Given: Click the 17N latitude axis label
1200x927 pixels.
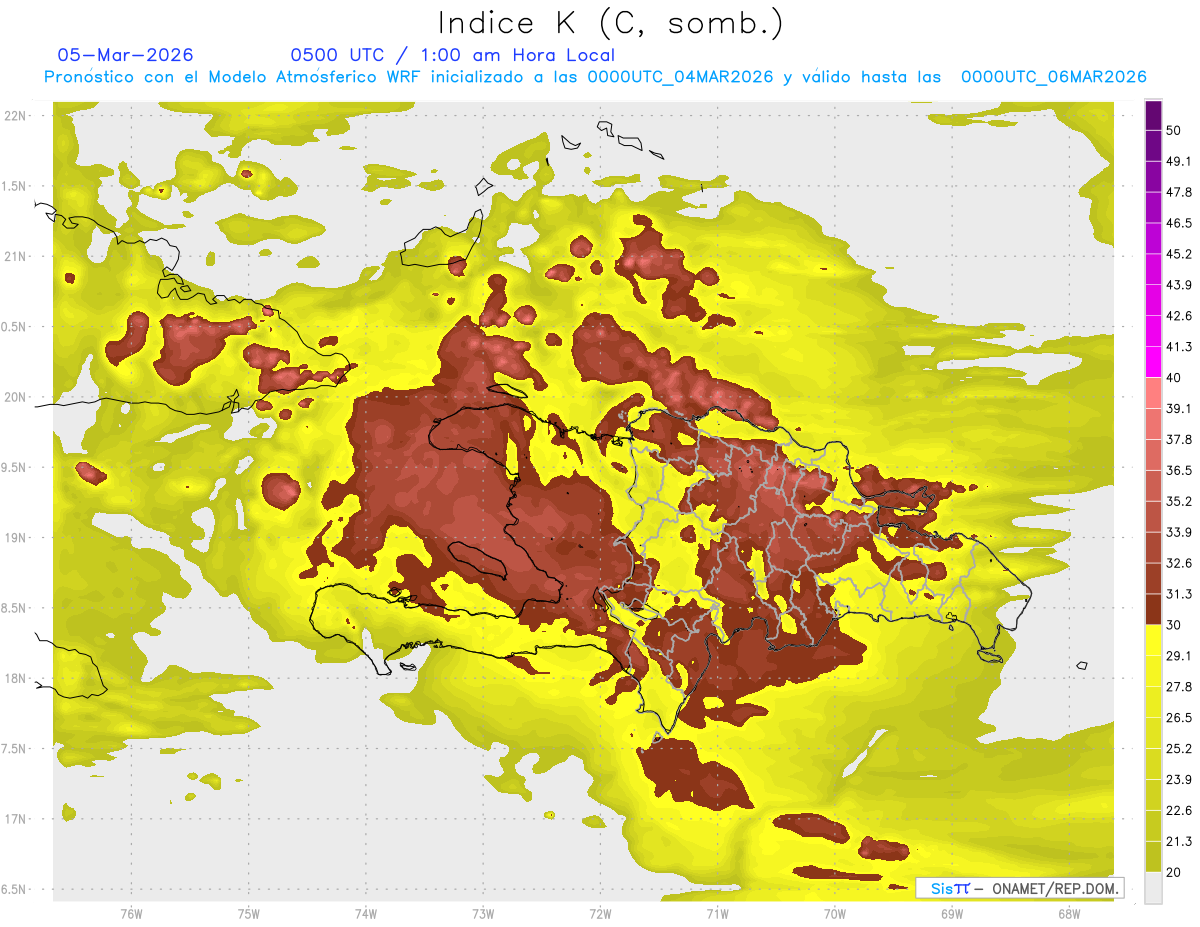Looking at the screenshot, I should 15,819.
